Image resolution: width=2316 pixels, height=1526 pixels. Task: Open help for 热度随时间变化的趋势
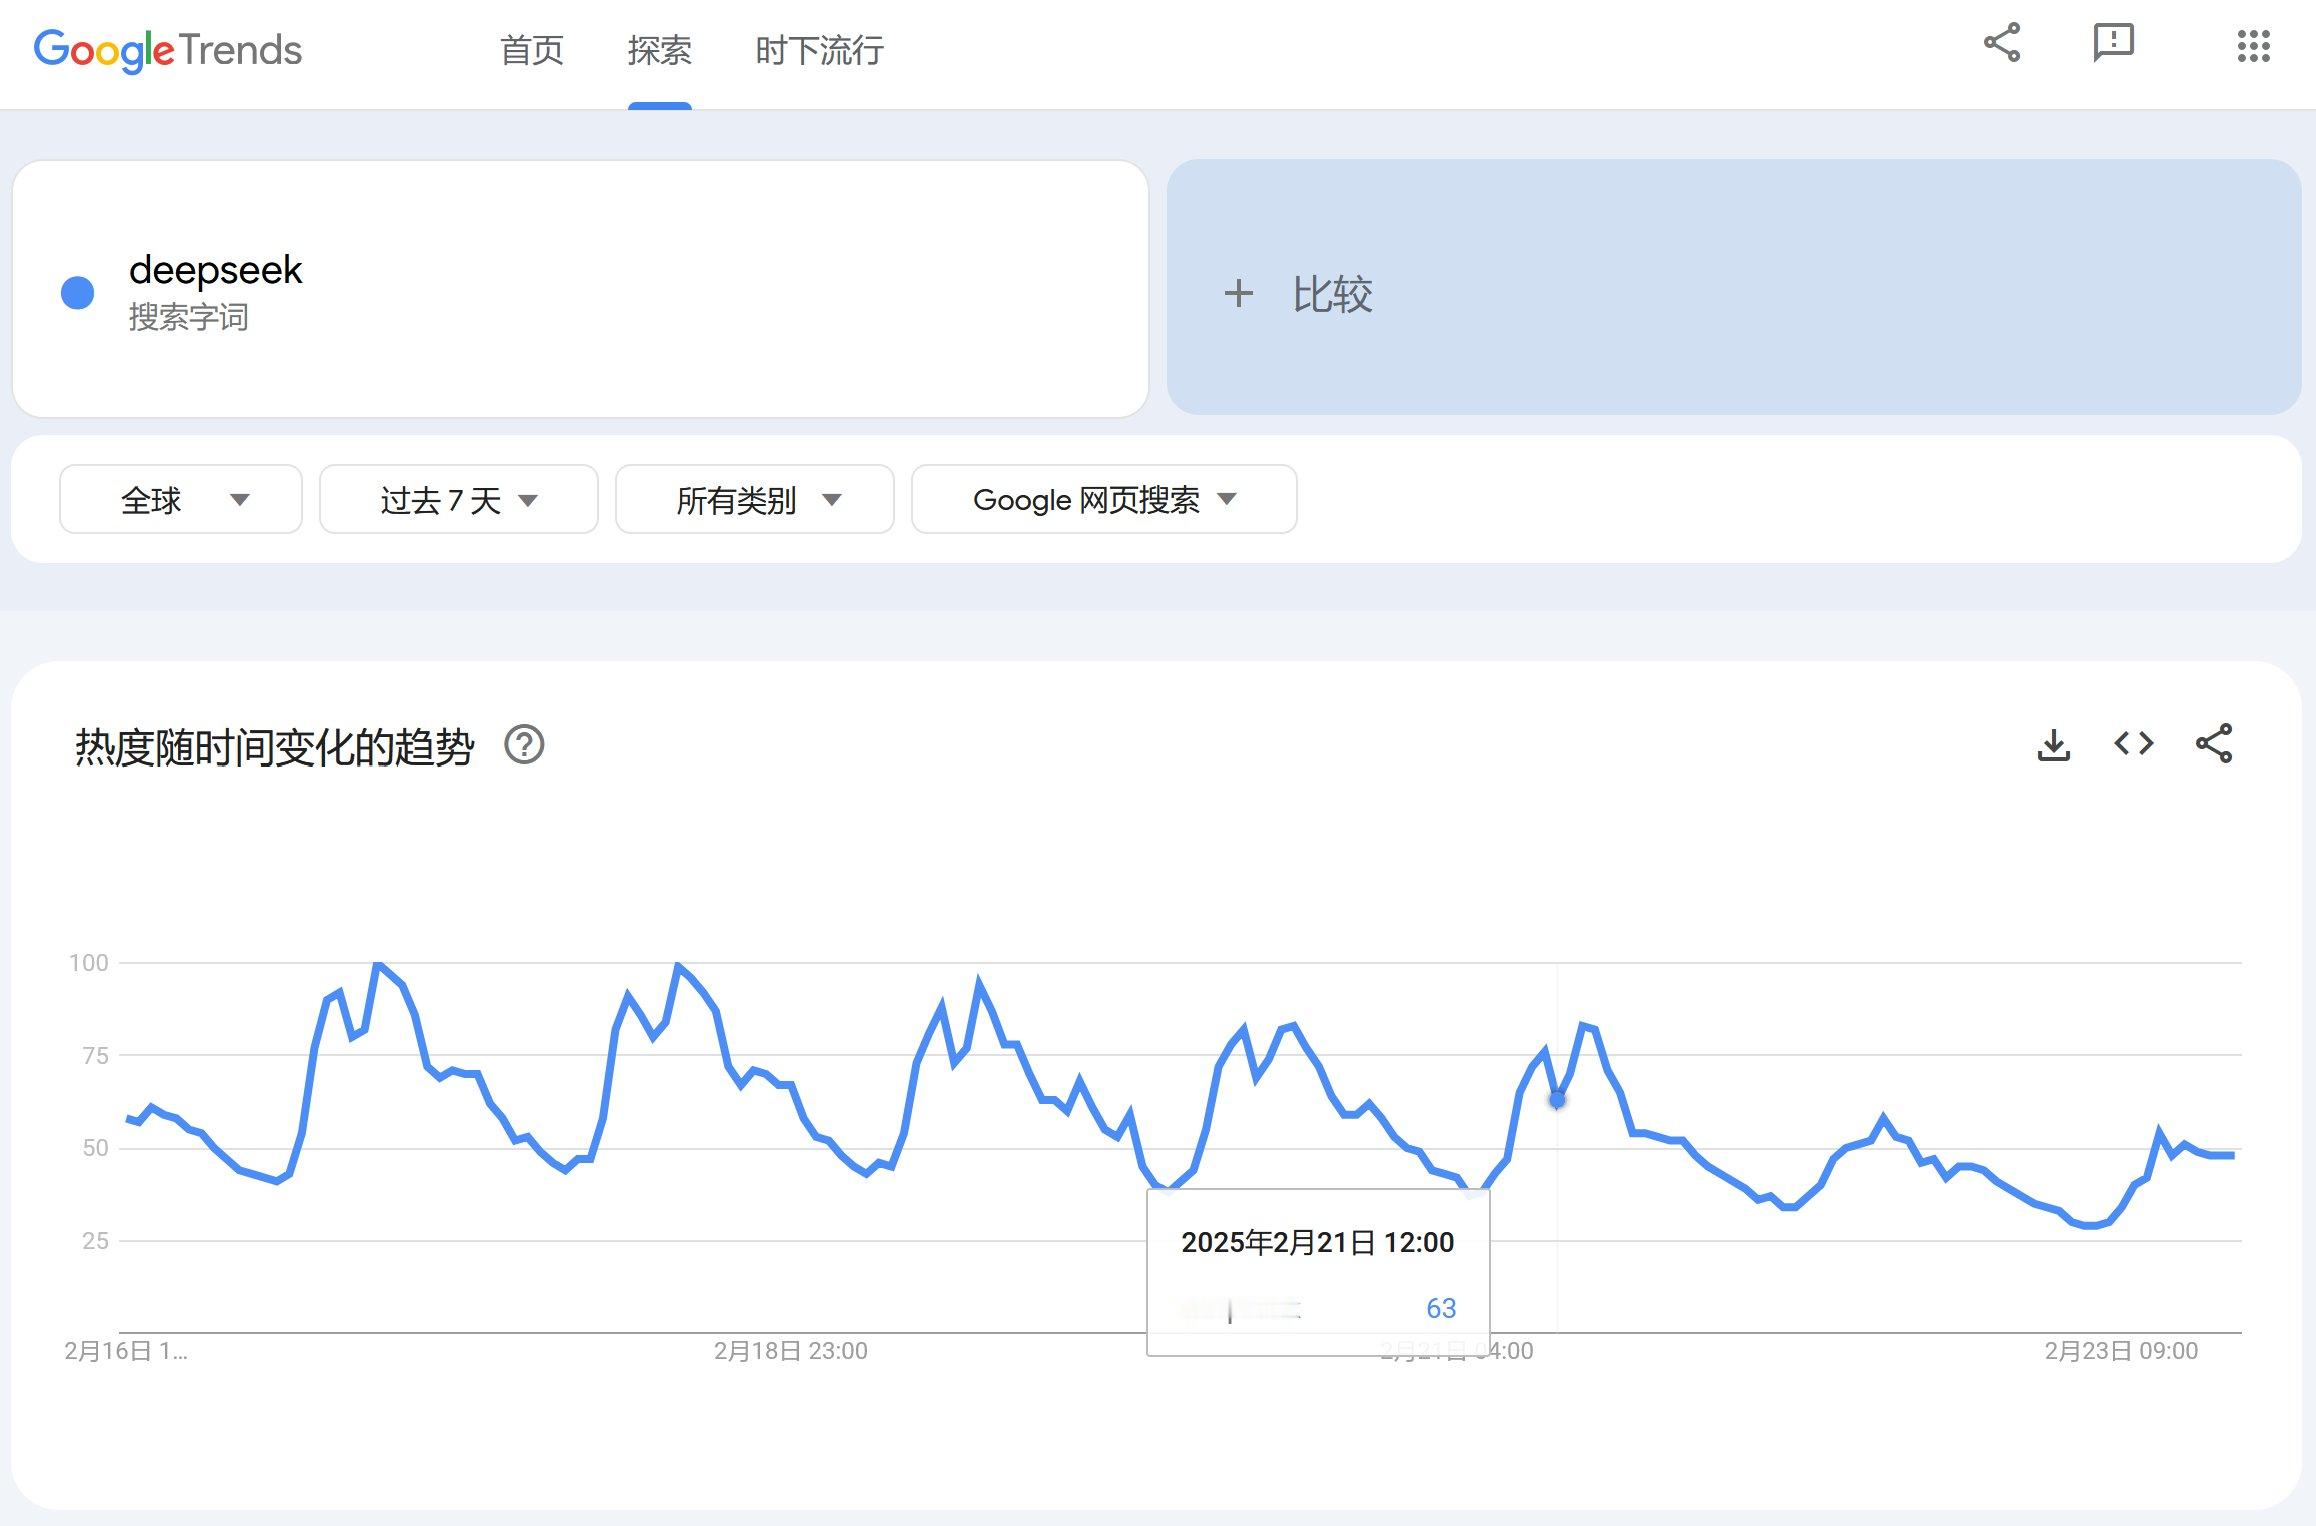tap(524, 744)
